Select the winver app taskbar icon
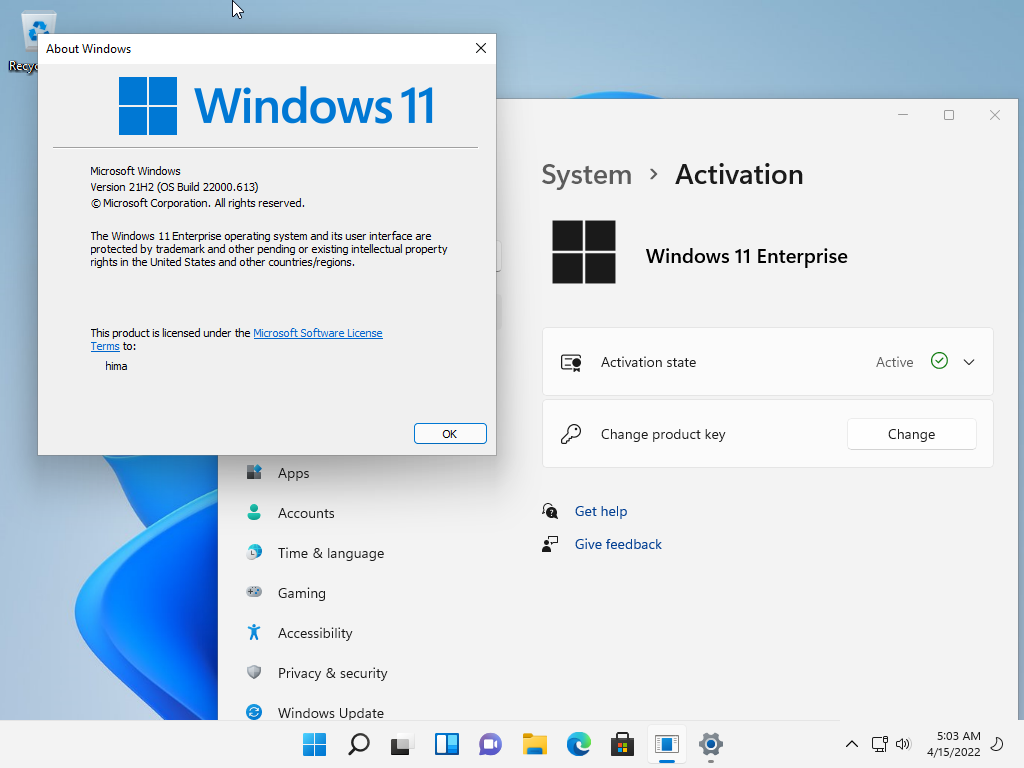1024x768 pixels. (x=667, y=744)
